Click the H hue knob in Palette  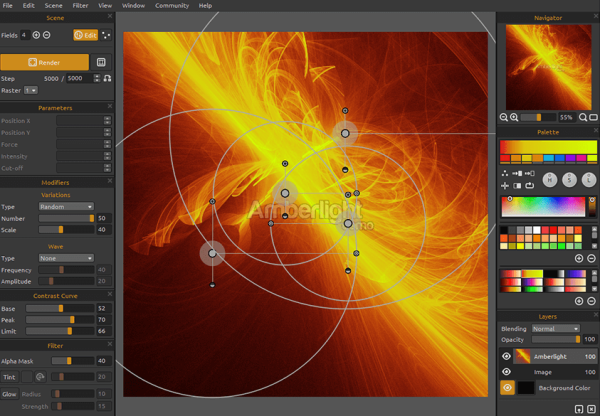(550, 179)
